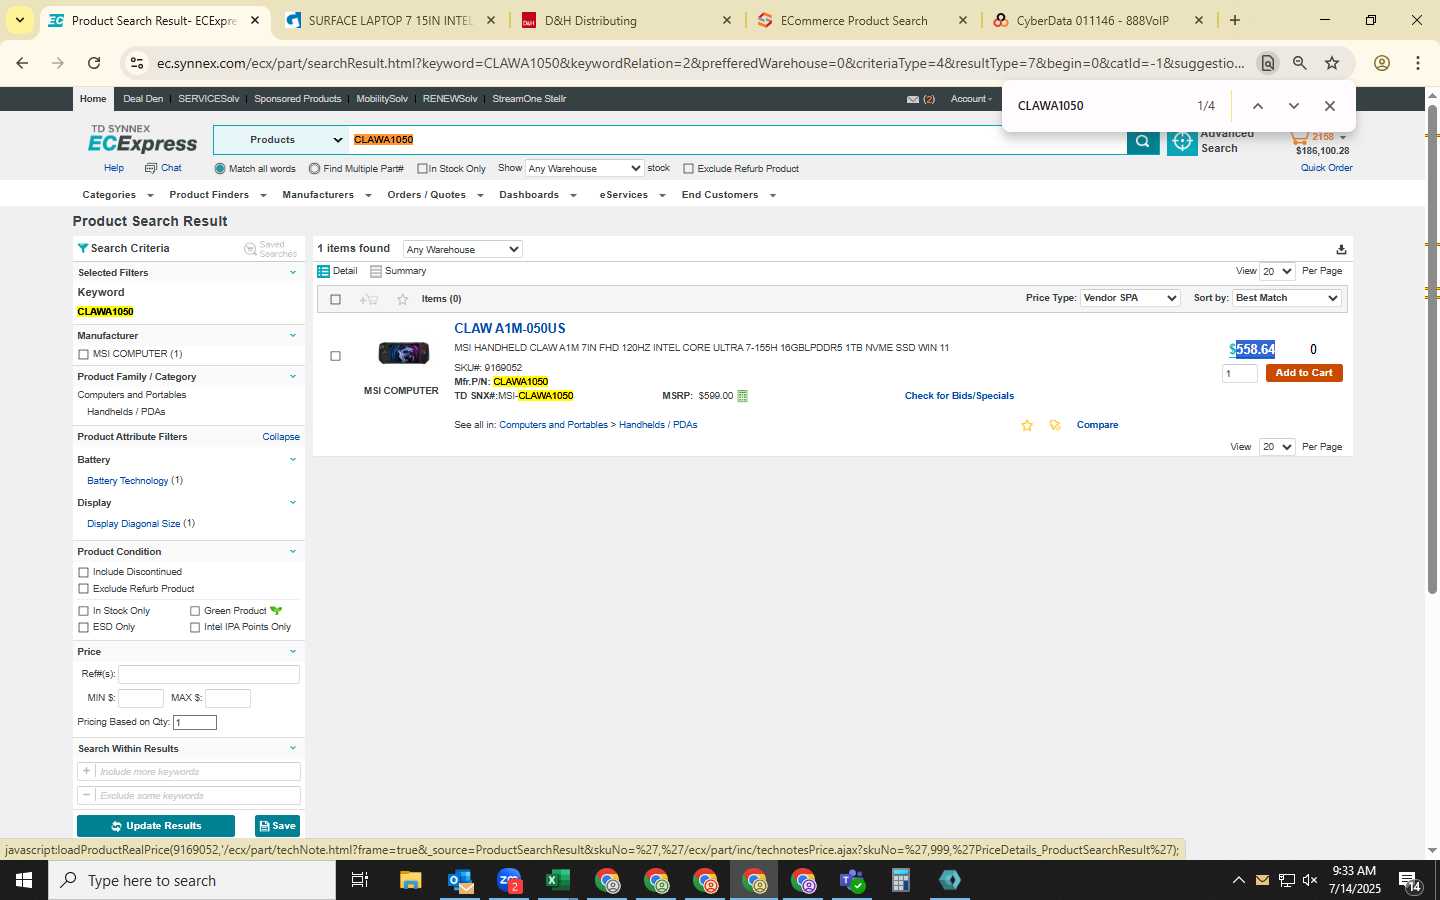Open CLAW A1M-050US product link

(x=510, y=328)
